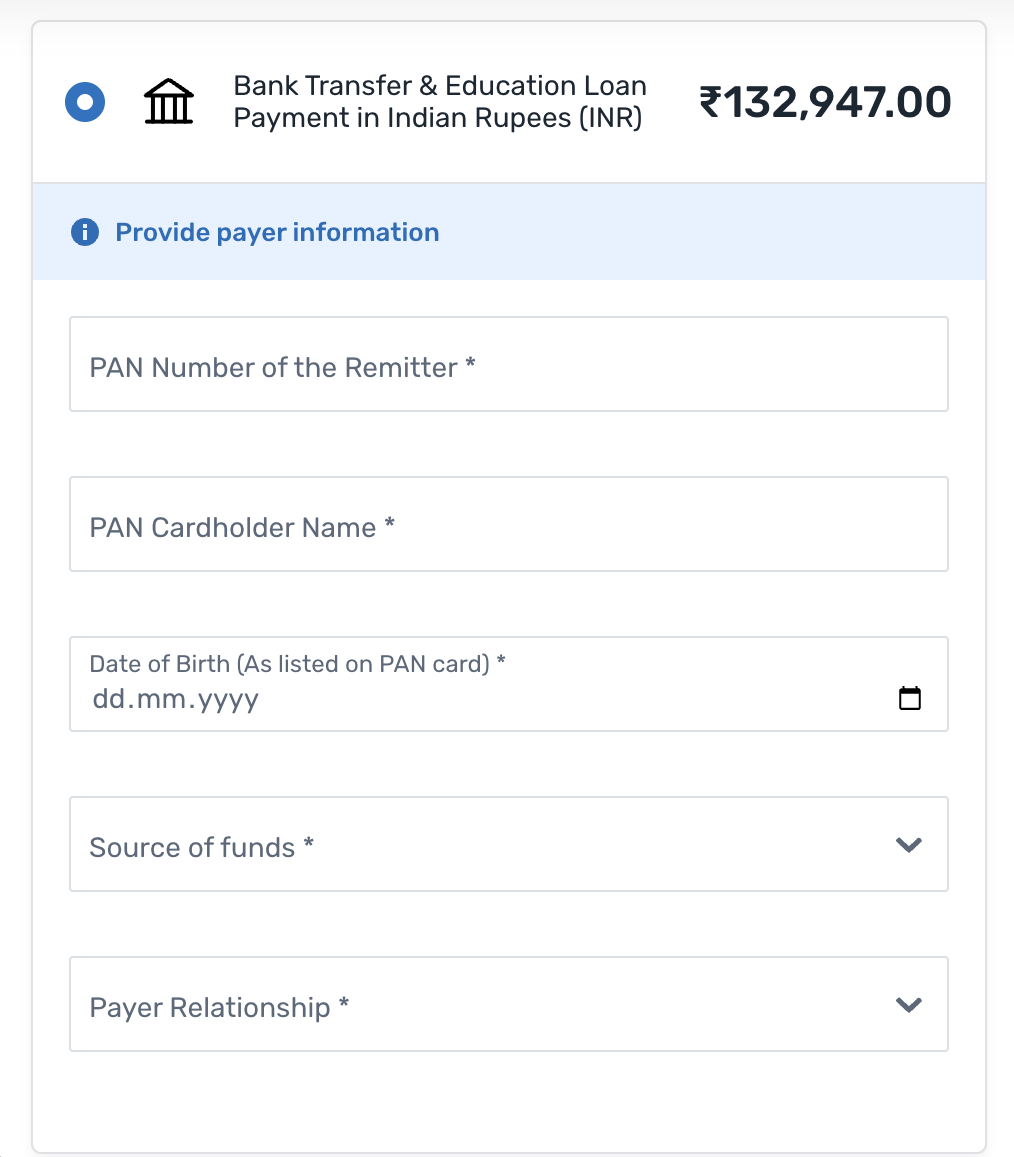1014x1157 pixels.
Task: Click the calendar icon for Date of Birth
Action: 910,698
